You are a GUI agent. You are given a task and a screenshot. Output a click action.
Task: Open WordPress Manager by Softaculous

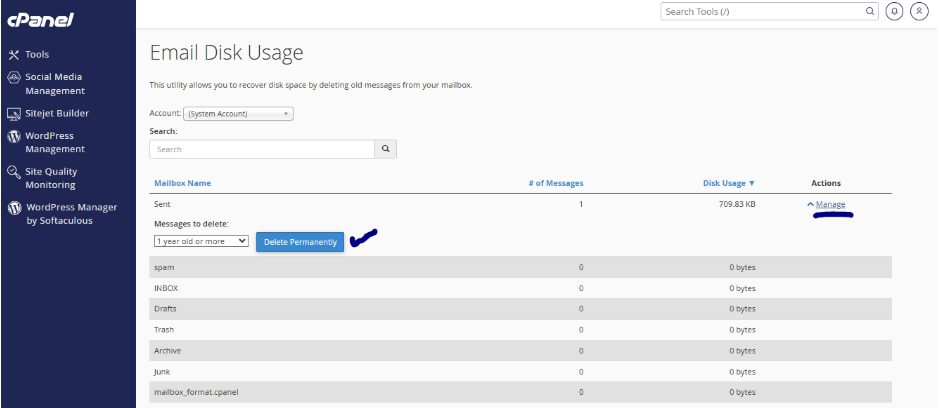pos(71,214)
